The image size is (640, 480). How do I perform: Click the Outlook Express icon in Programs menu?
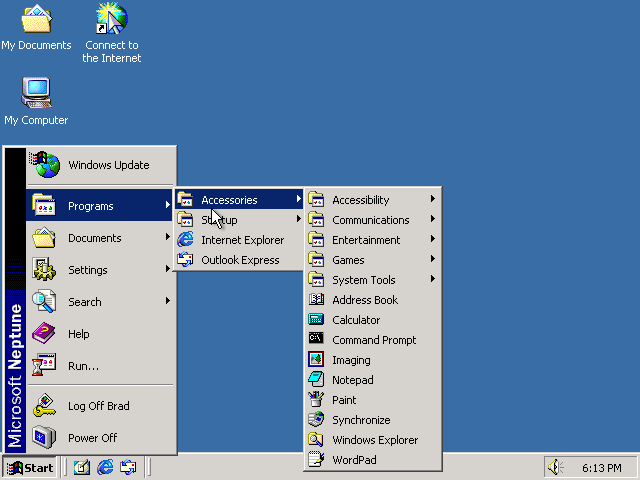pos(185,260)
